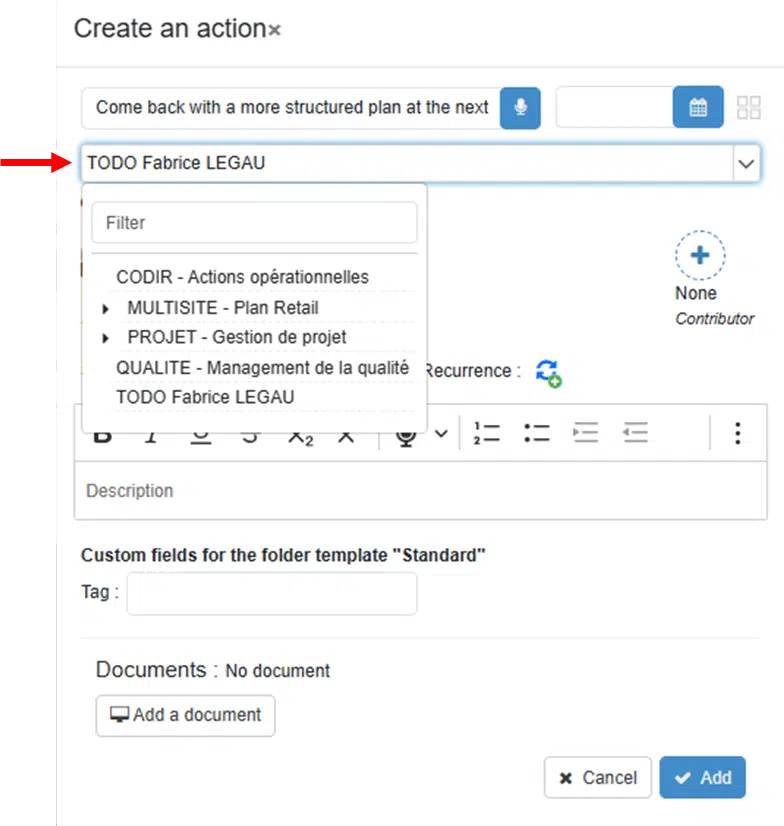Expand the PROJET - Gestion de projet node
This screenshot has height=826, width=784.
[106, 338]
